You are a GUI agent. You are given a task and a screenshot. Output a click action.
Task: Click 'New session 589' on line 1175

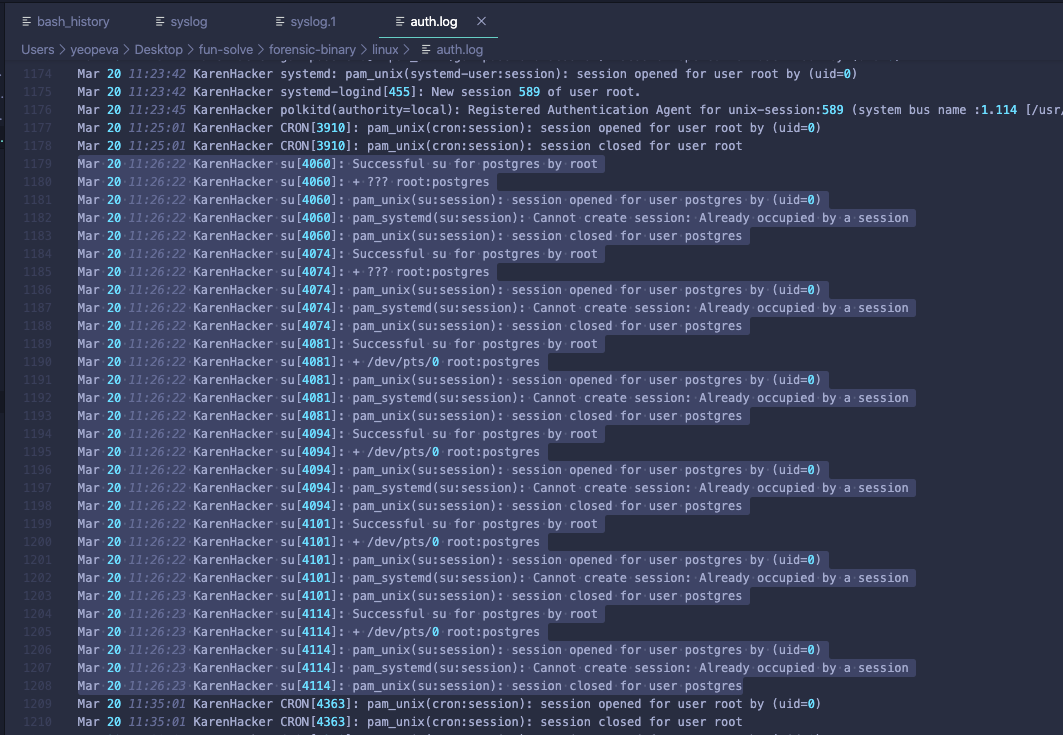point(485,92)
